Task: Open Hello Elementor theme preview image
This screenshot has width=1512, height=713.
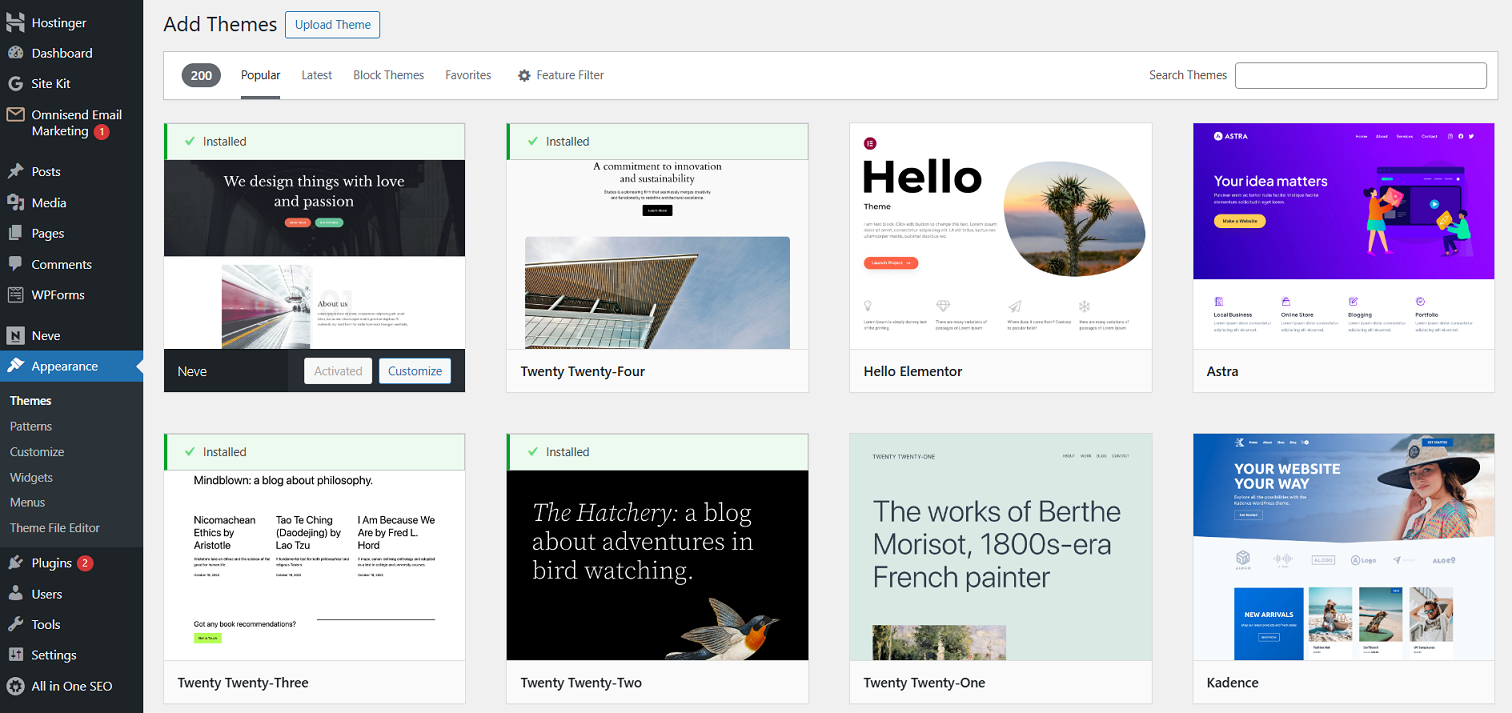Action: pyautogui.click(x=1000, y=236)
